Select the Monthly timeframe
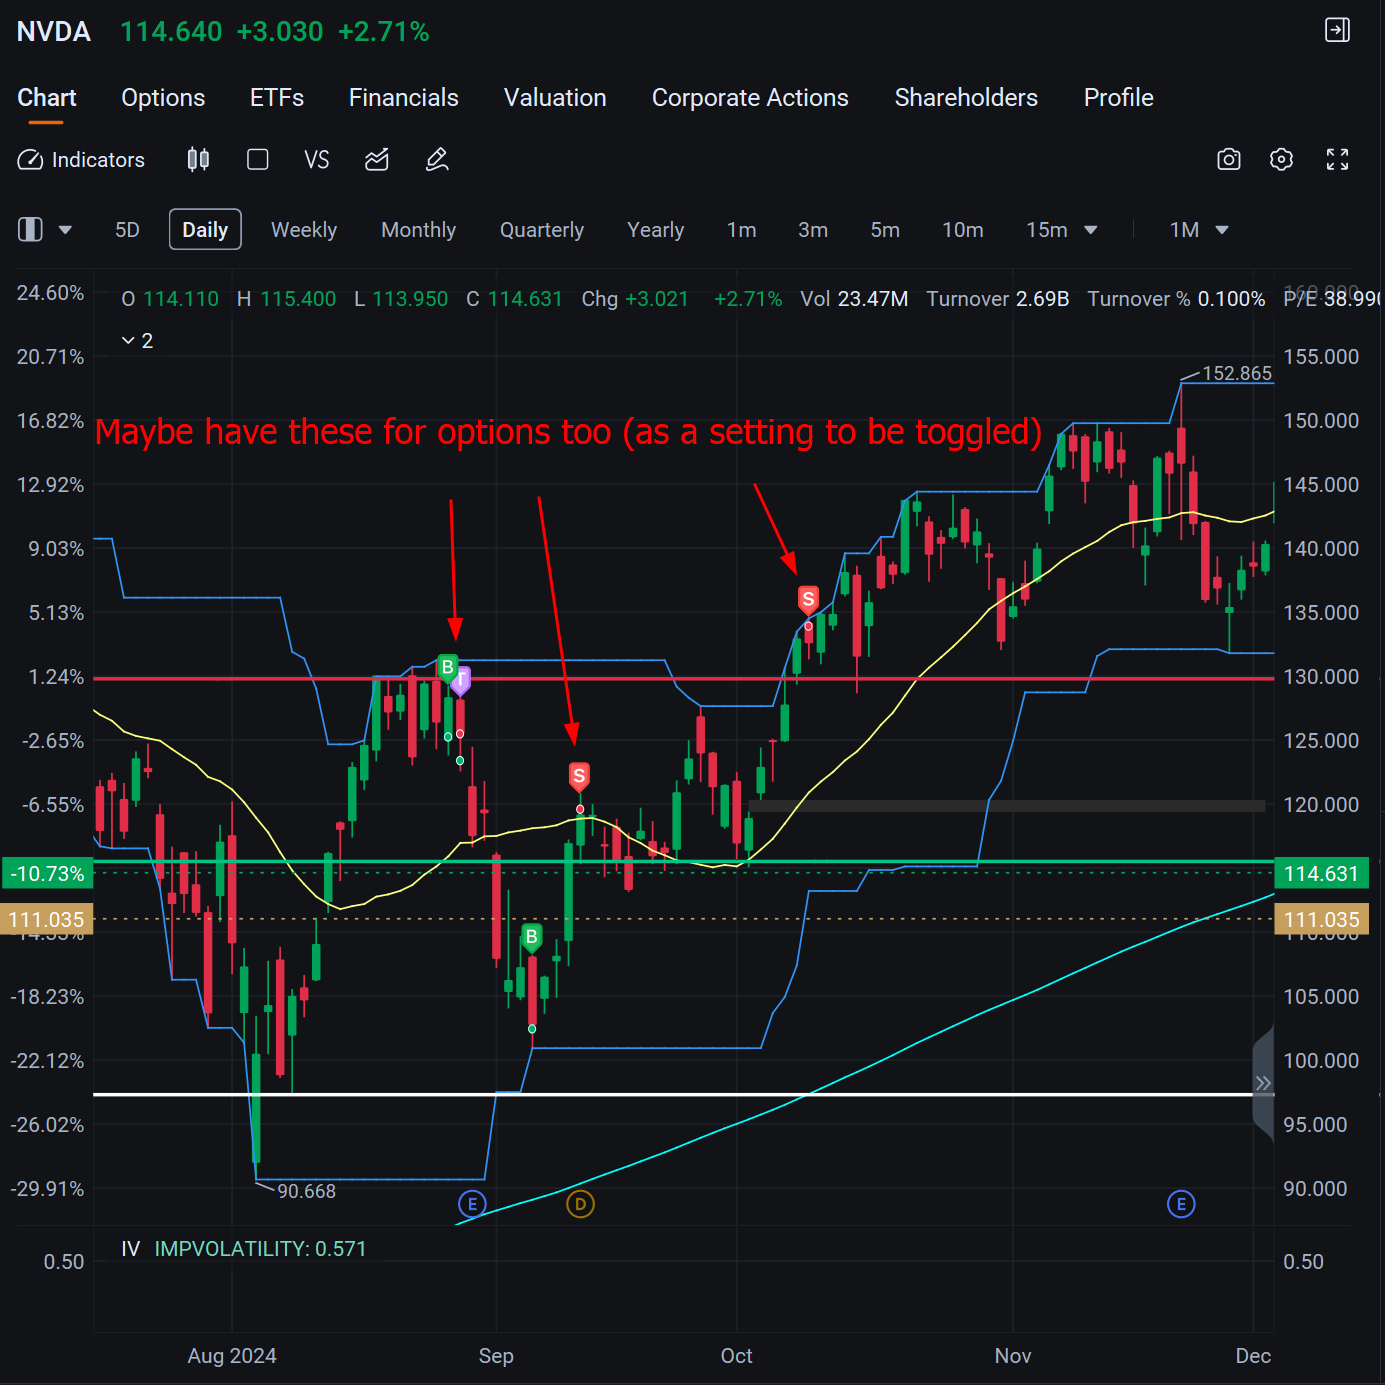The image size is (1385, 1385). click(418, 230)
